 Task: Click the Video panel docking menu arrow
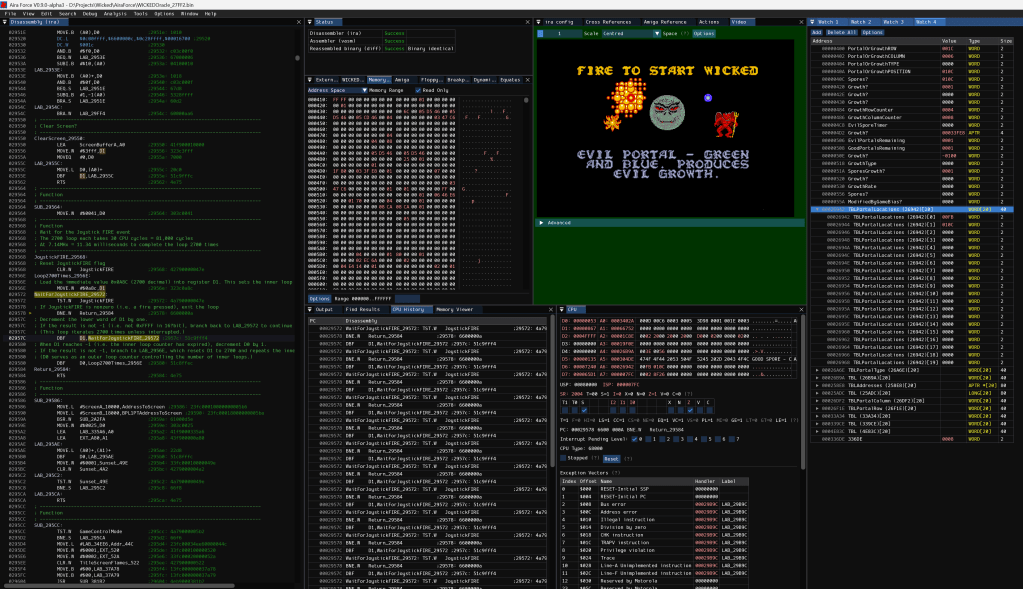[x=538, y=21]
